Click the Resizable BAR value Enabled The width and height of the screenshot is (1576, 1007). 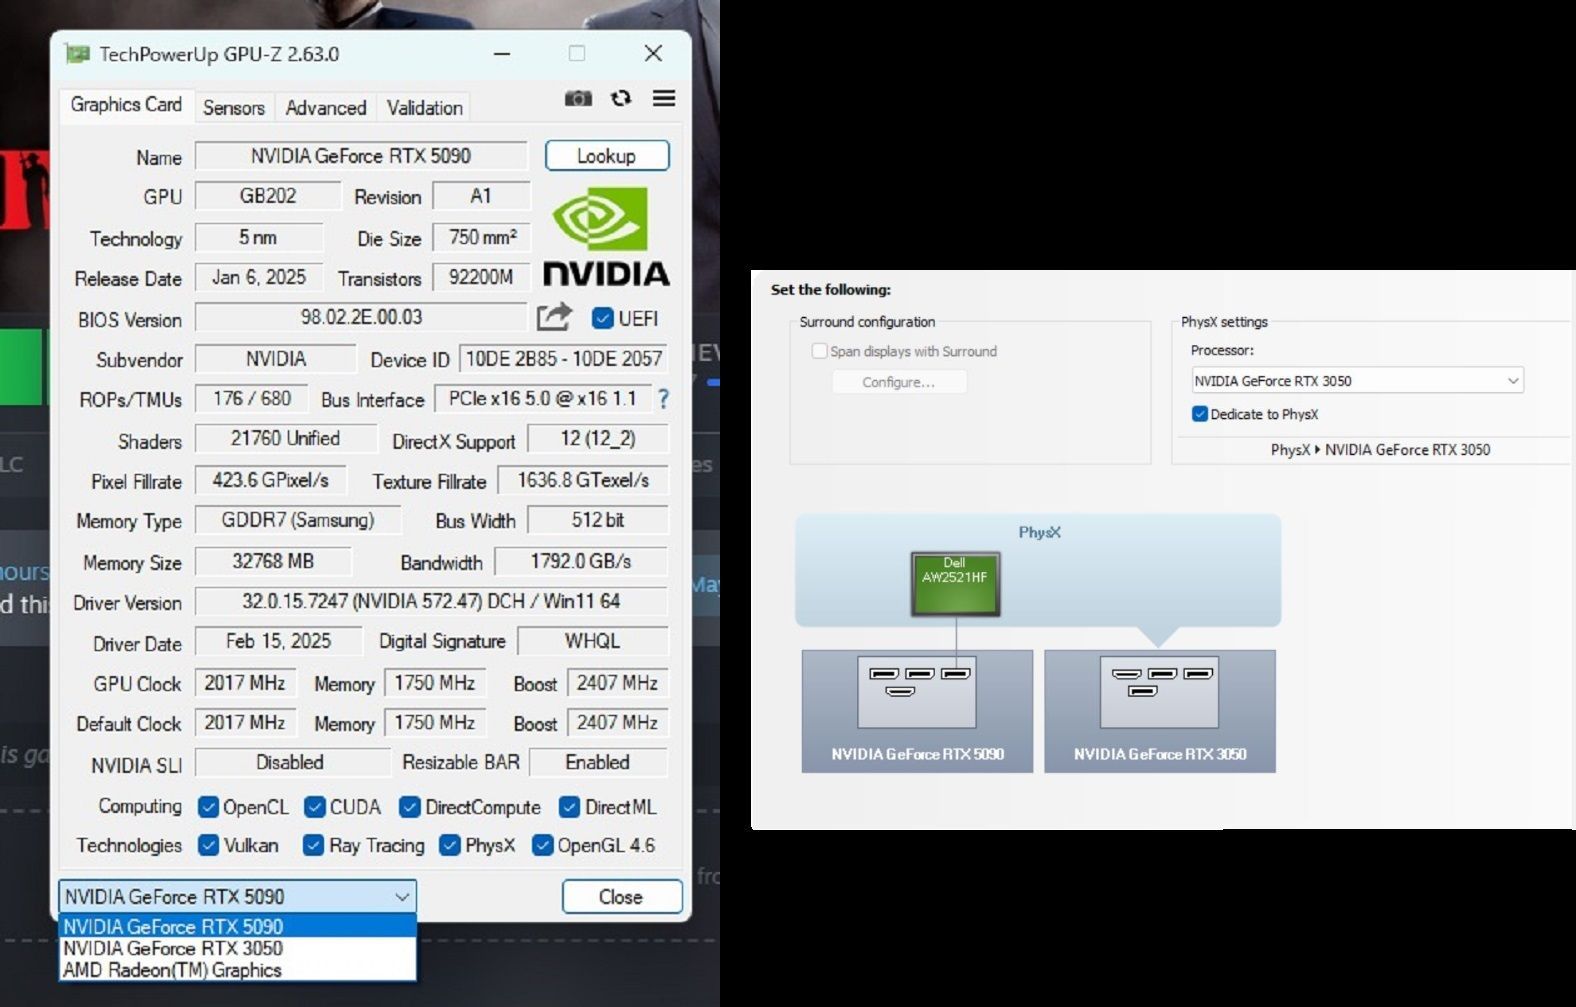[x=598, y=762]
